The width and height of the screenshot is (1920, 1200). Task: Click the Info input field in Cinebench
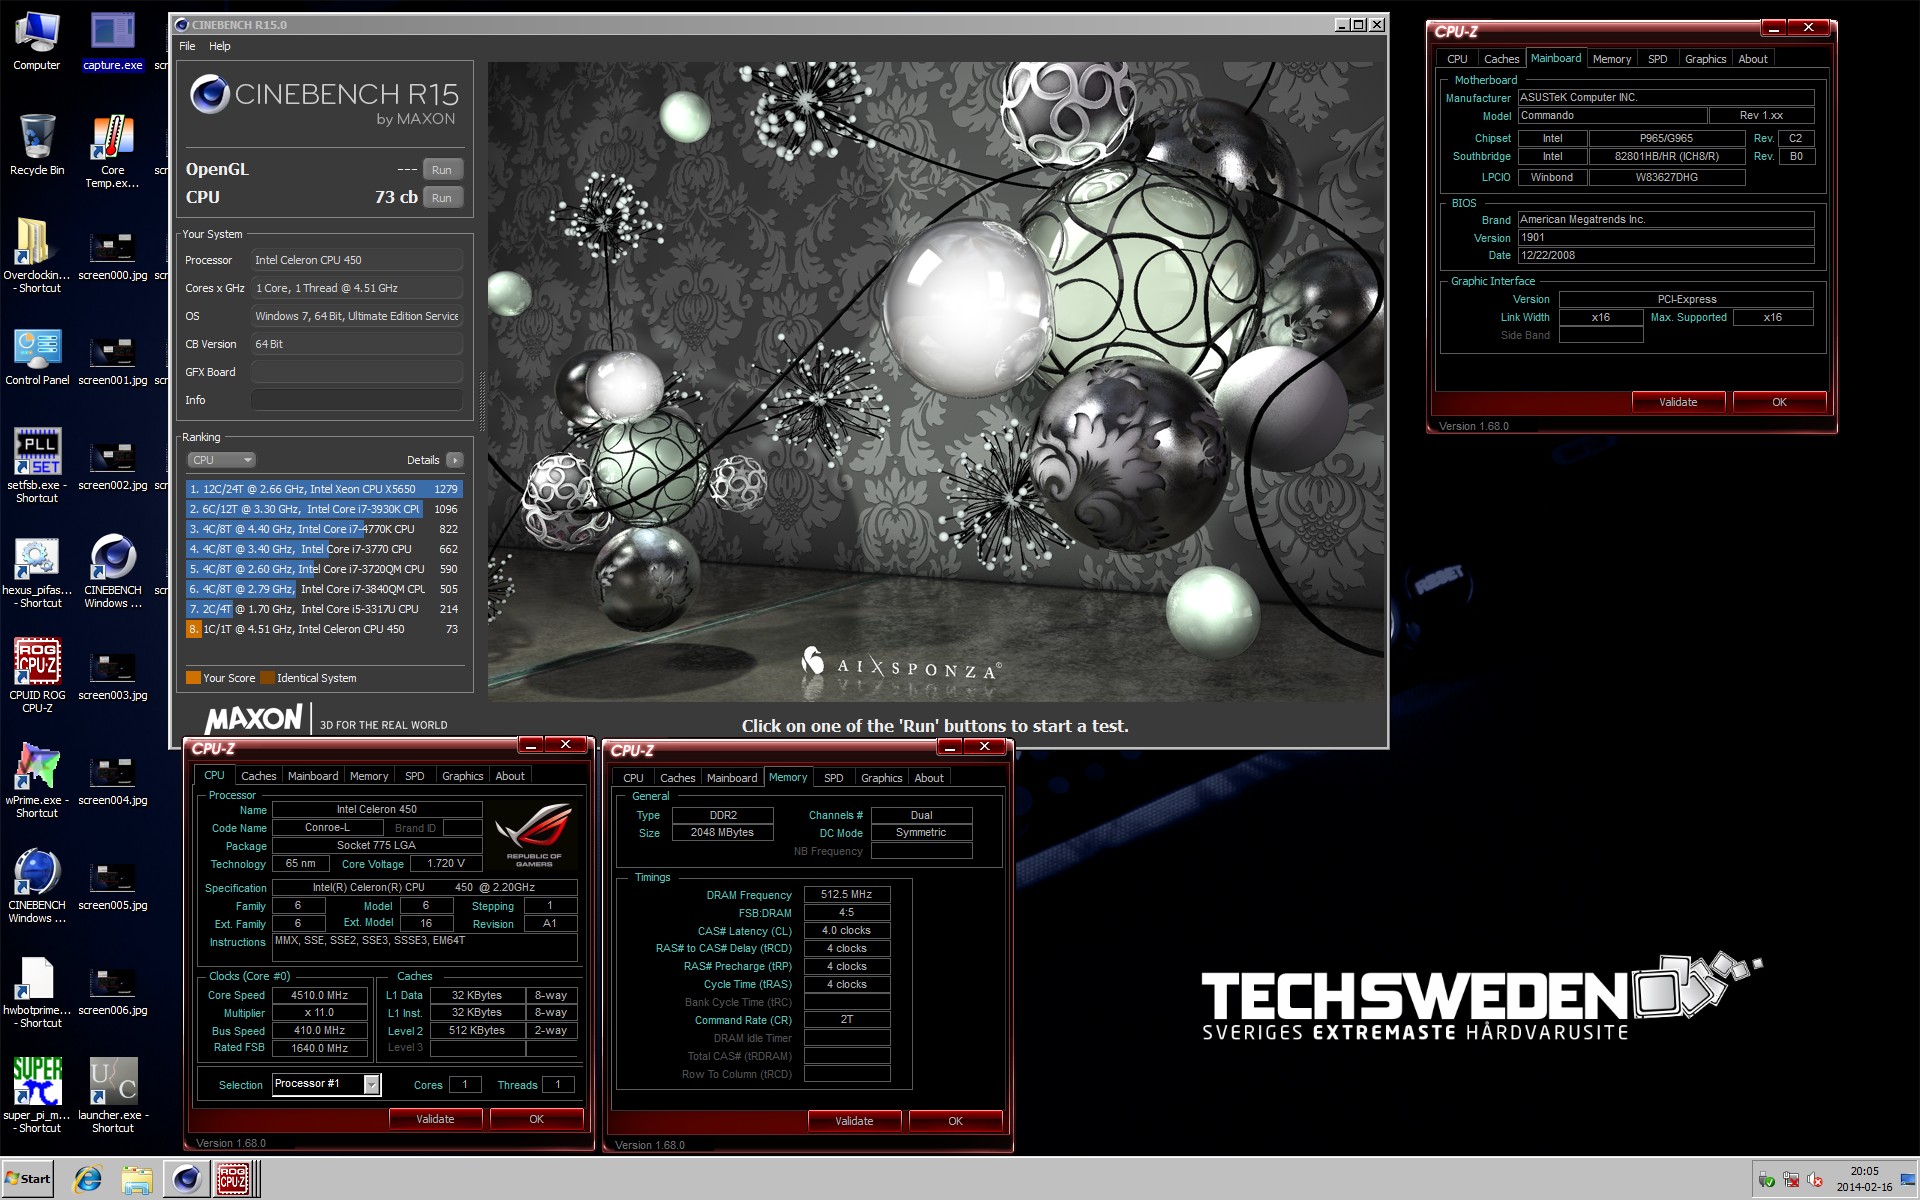pos(357,400)
